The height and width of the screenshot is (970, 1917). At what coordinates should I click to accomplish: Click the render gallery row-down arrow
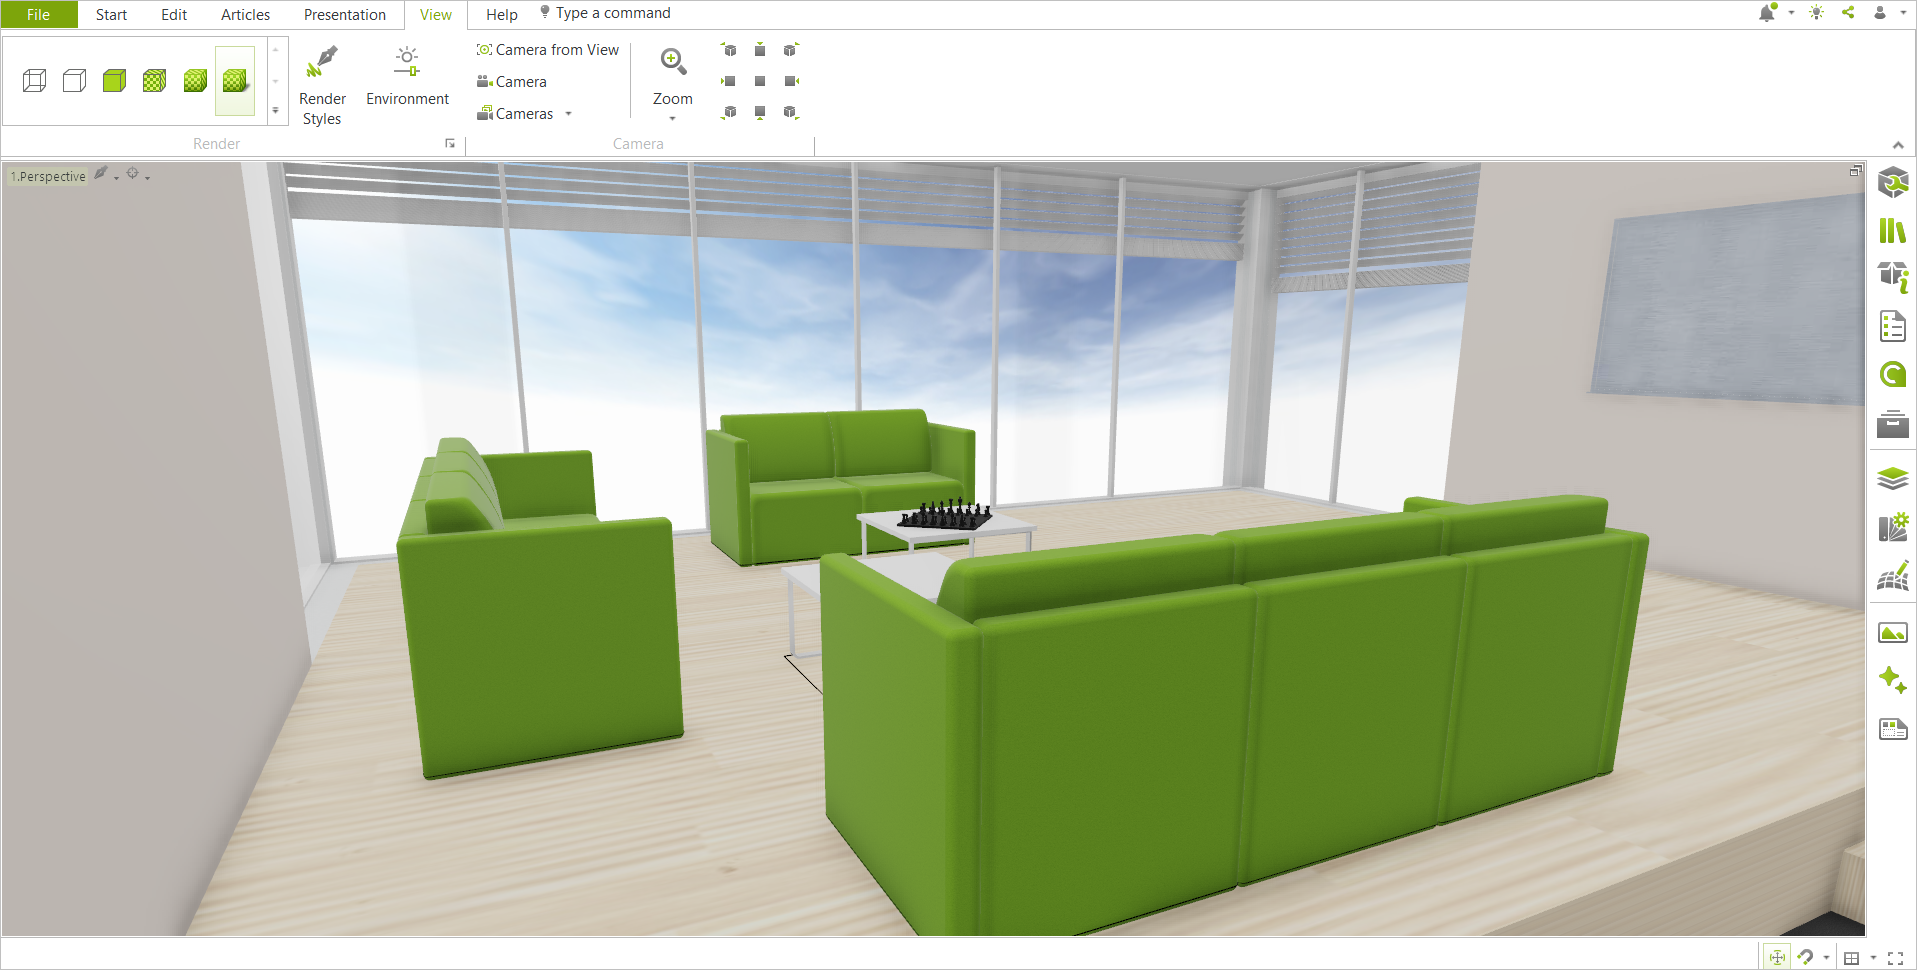click(x=276, y=81)
